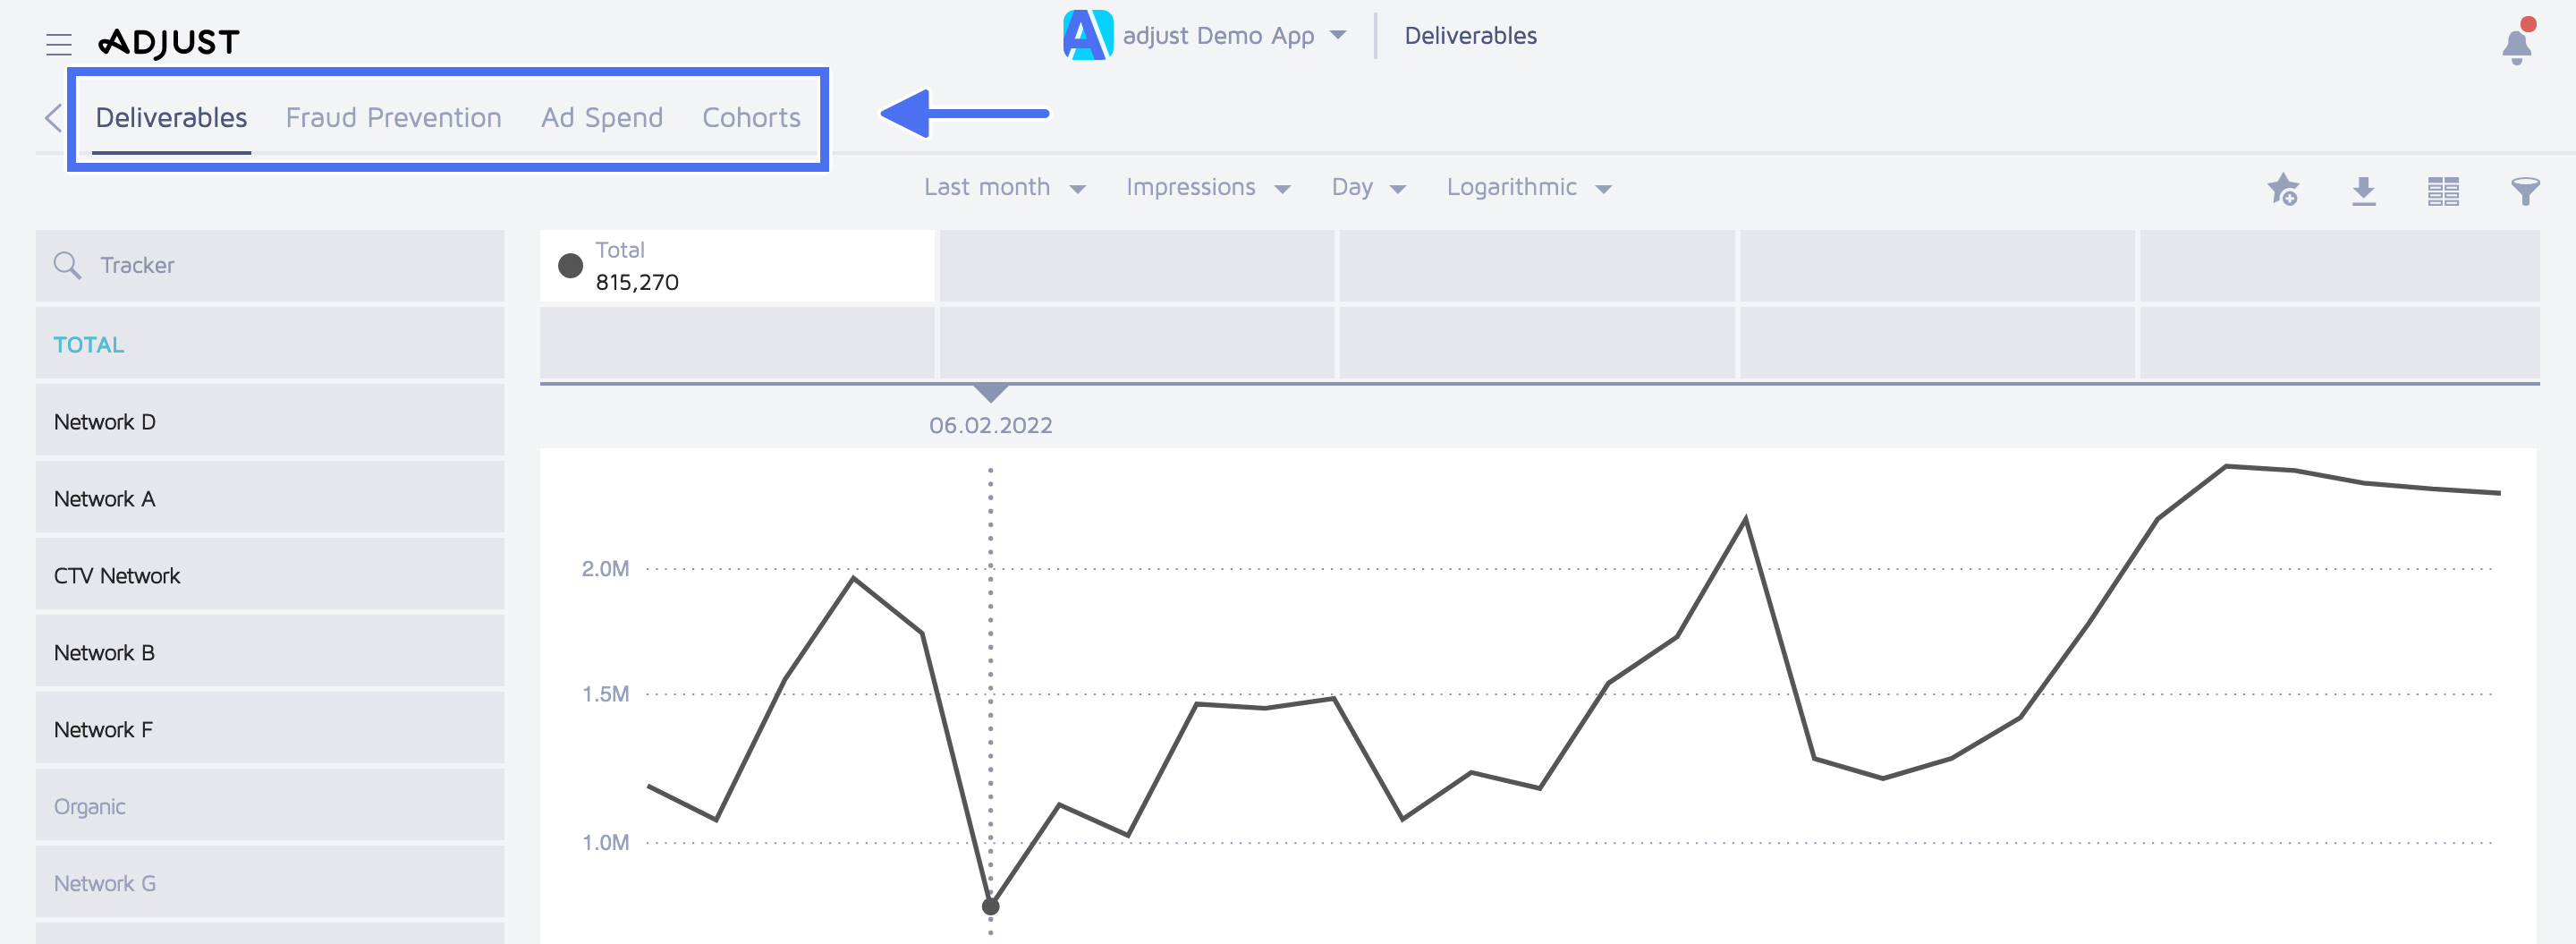Add view to favorites star icon
This screenshot has width=2576, height=944.
tap(2283, 189)
